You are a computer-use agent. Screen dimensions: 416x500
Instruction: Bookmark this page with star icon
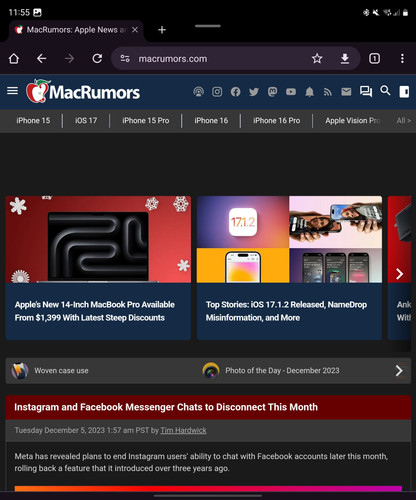pos(317,59)
